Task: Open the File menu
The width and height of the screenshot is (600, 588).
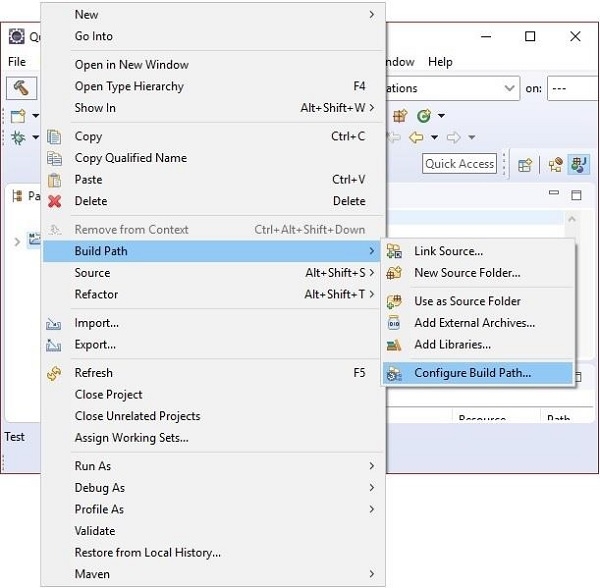Action: coord(17,62)
